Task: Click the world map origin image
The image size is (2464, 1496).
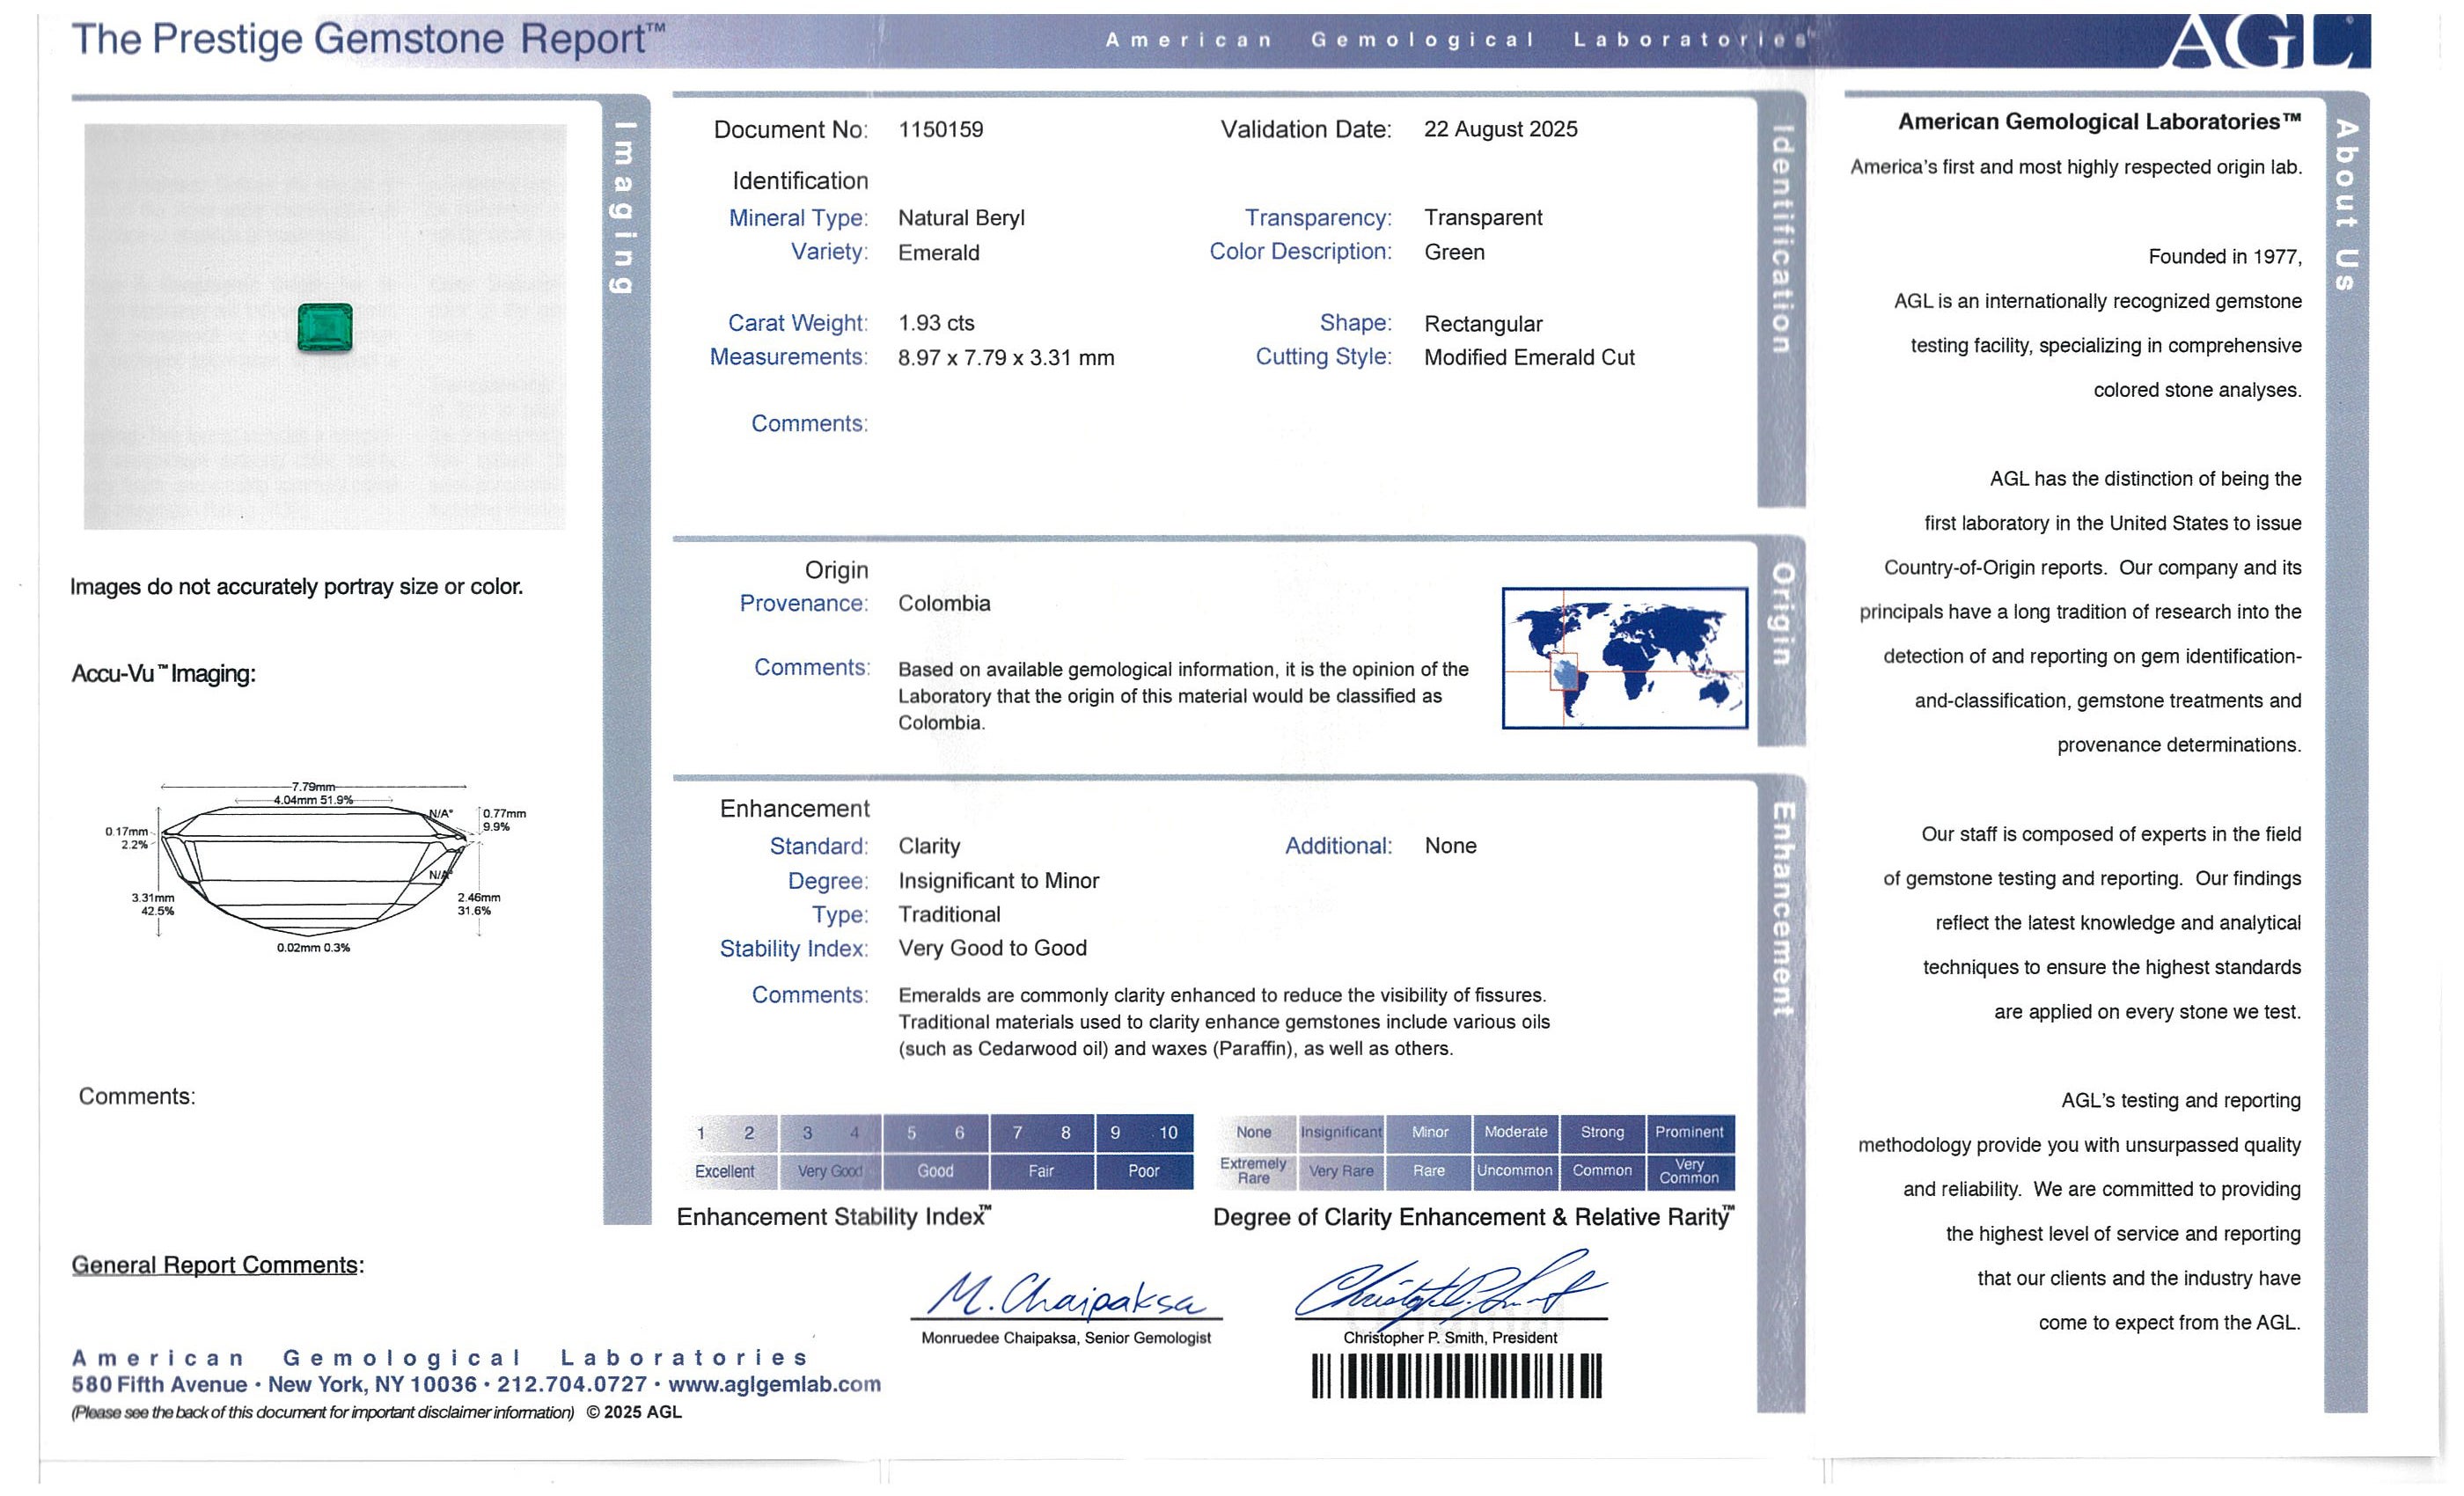Action: click(1624, 658)
